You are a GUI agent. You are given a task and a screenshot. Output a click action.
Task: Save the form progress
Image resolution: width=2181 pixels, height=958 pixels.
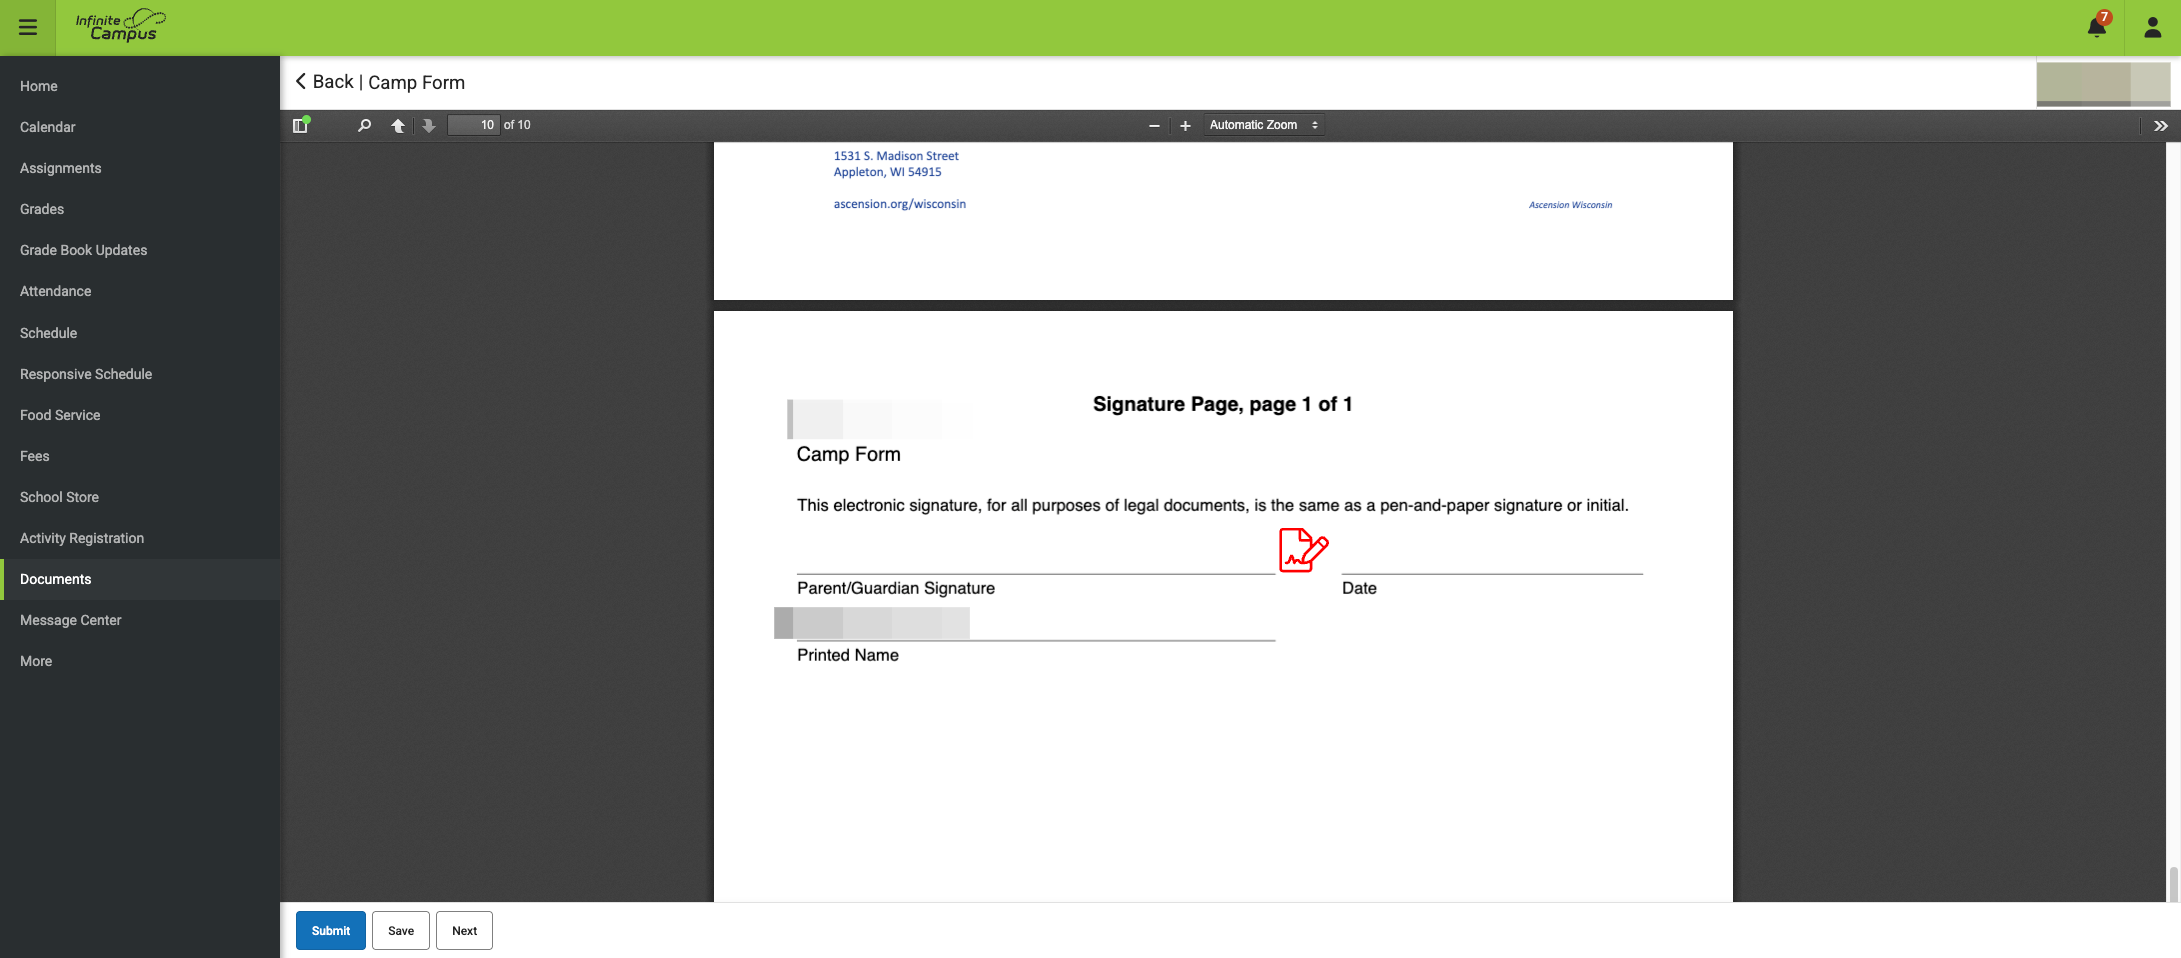pyautogui.click(x=401, y=930)
